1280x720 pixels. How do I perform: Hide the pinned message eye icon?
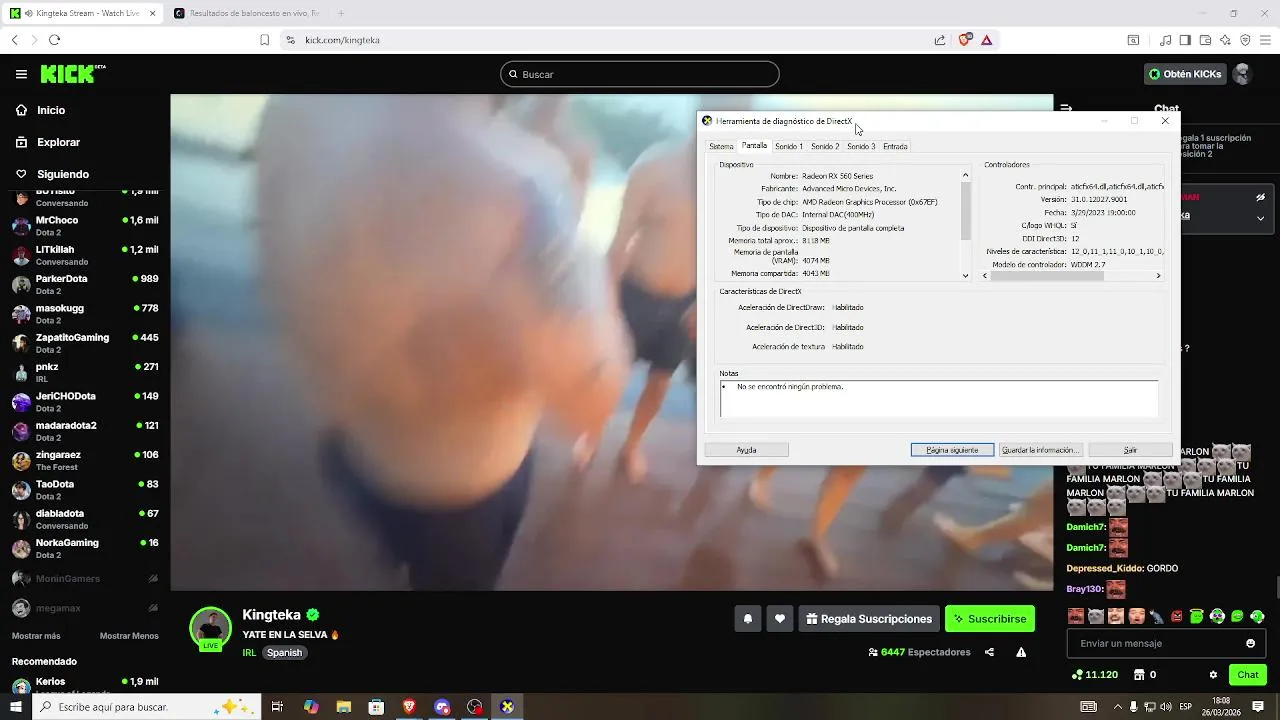[x=1260, y=197]
